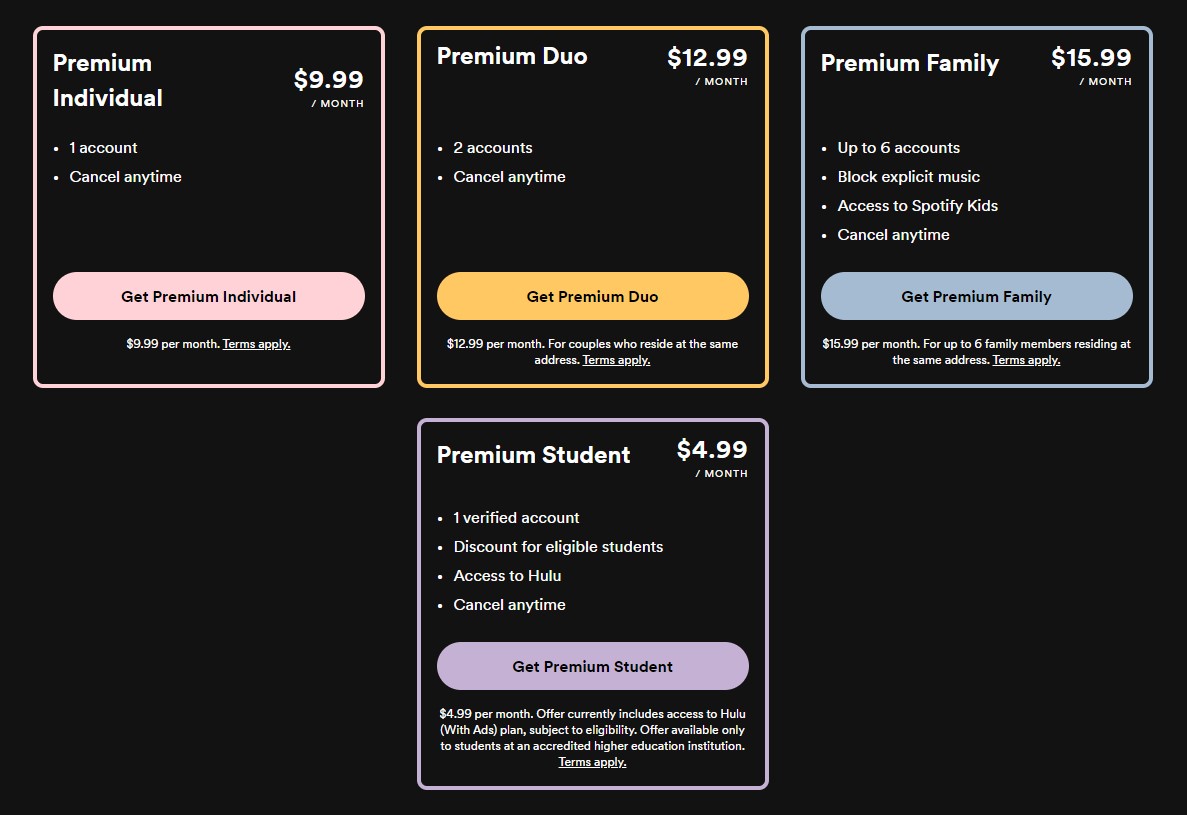
Task: Select the Get Premium Student button
Action: pyautogui.click(x=592, y=666)
